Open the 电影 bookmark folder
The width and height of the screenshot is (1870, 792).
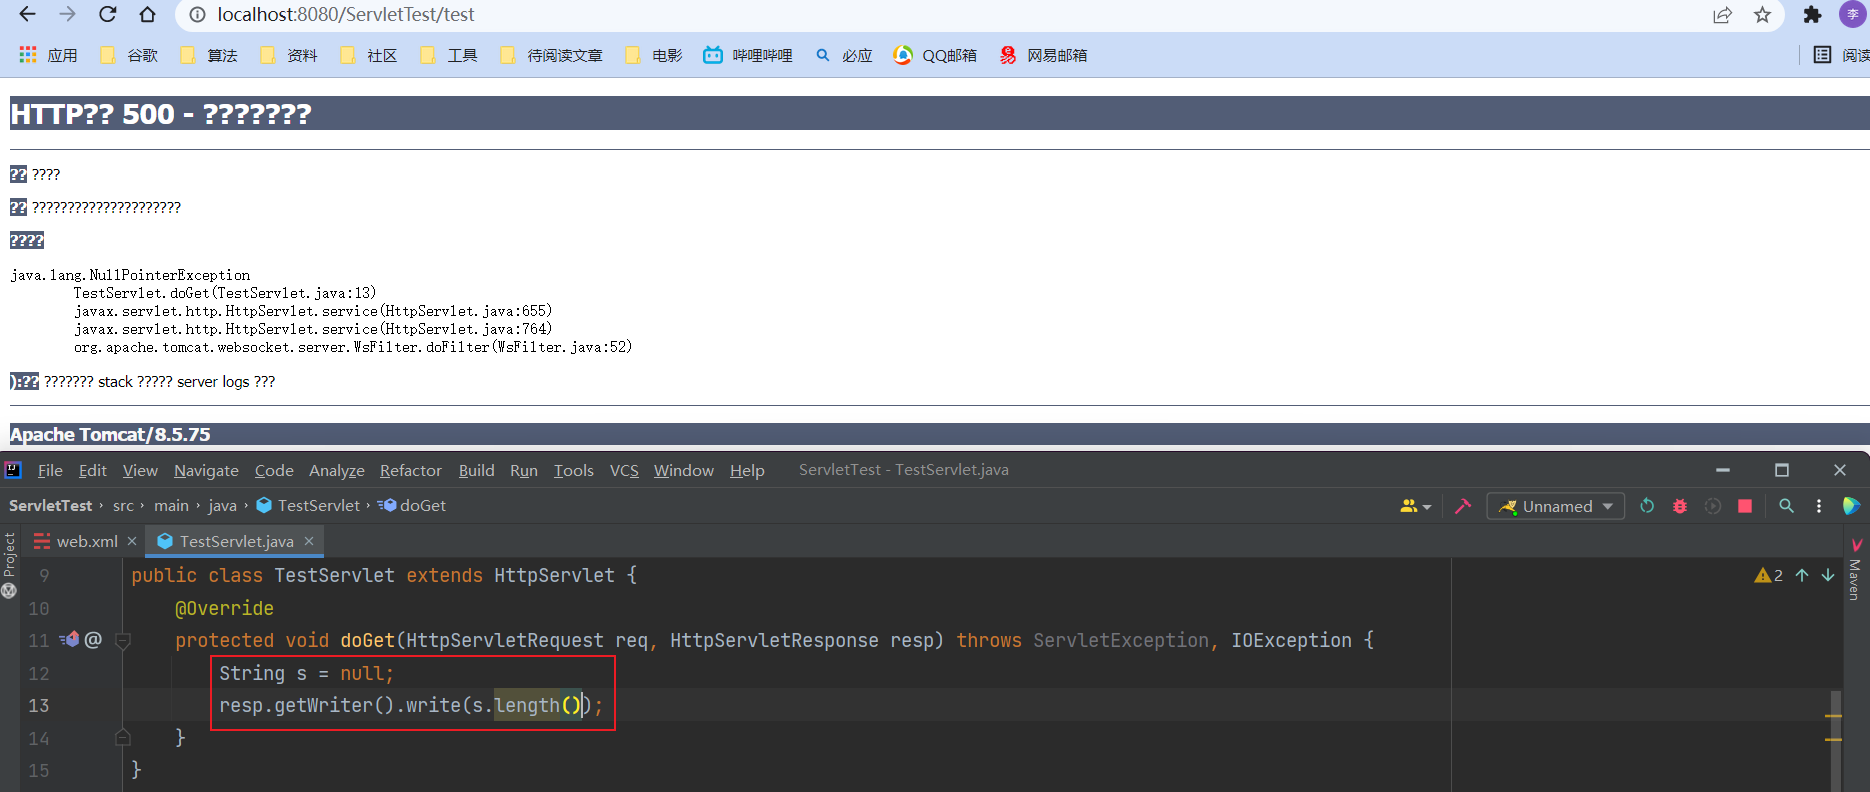(654, 55)
